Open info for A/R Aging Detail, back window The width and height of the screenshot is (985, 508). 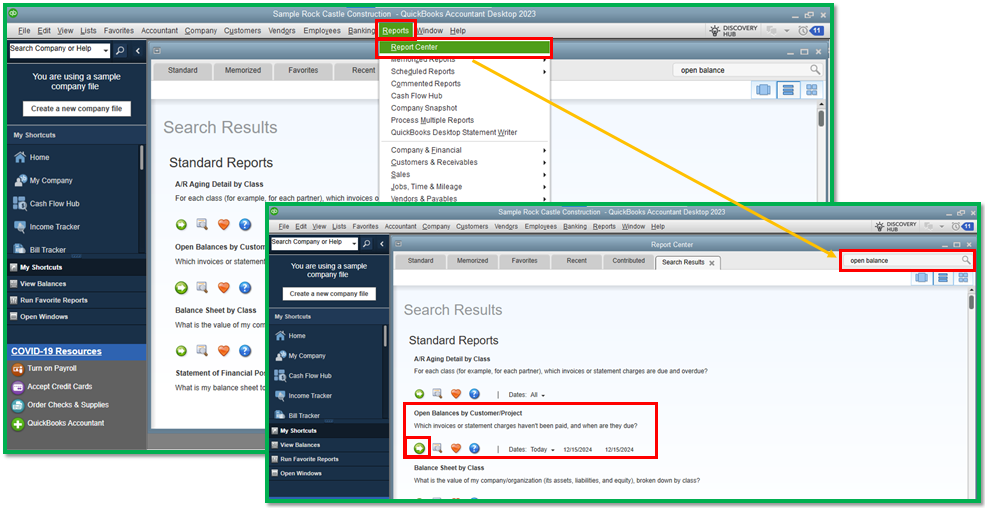(x=202, y=224)
